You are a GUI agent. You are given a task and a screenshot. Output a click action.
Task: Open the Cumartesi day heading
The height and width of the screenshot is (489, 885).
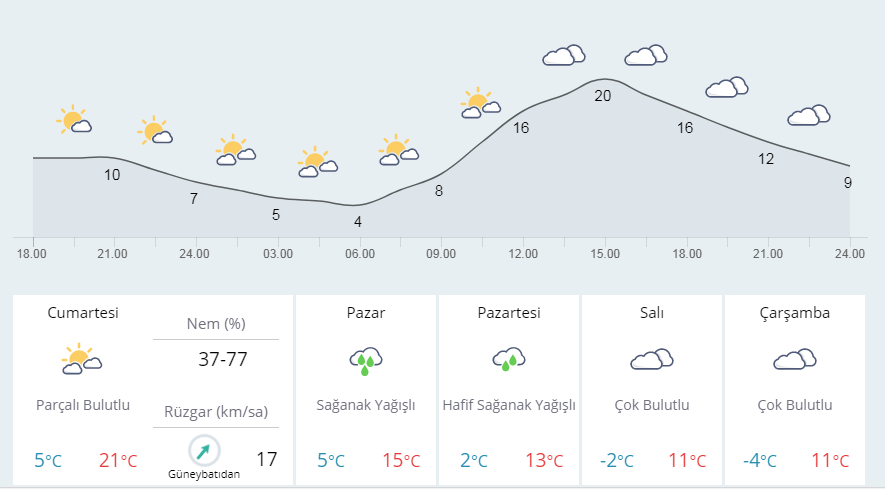pos(82,313)
